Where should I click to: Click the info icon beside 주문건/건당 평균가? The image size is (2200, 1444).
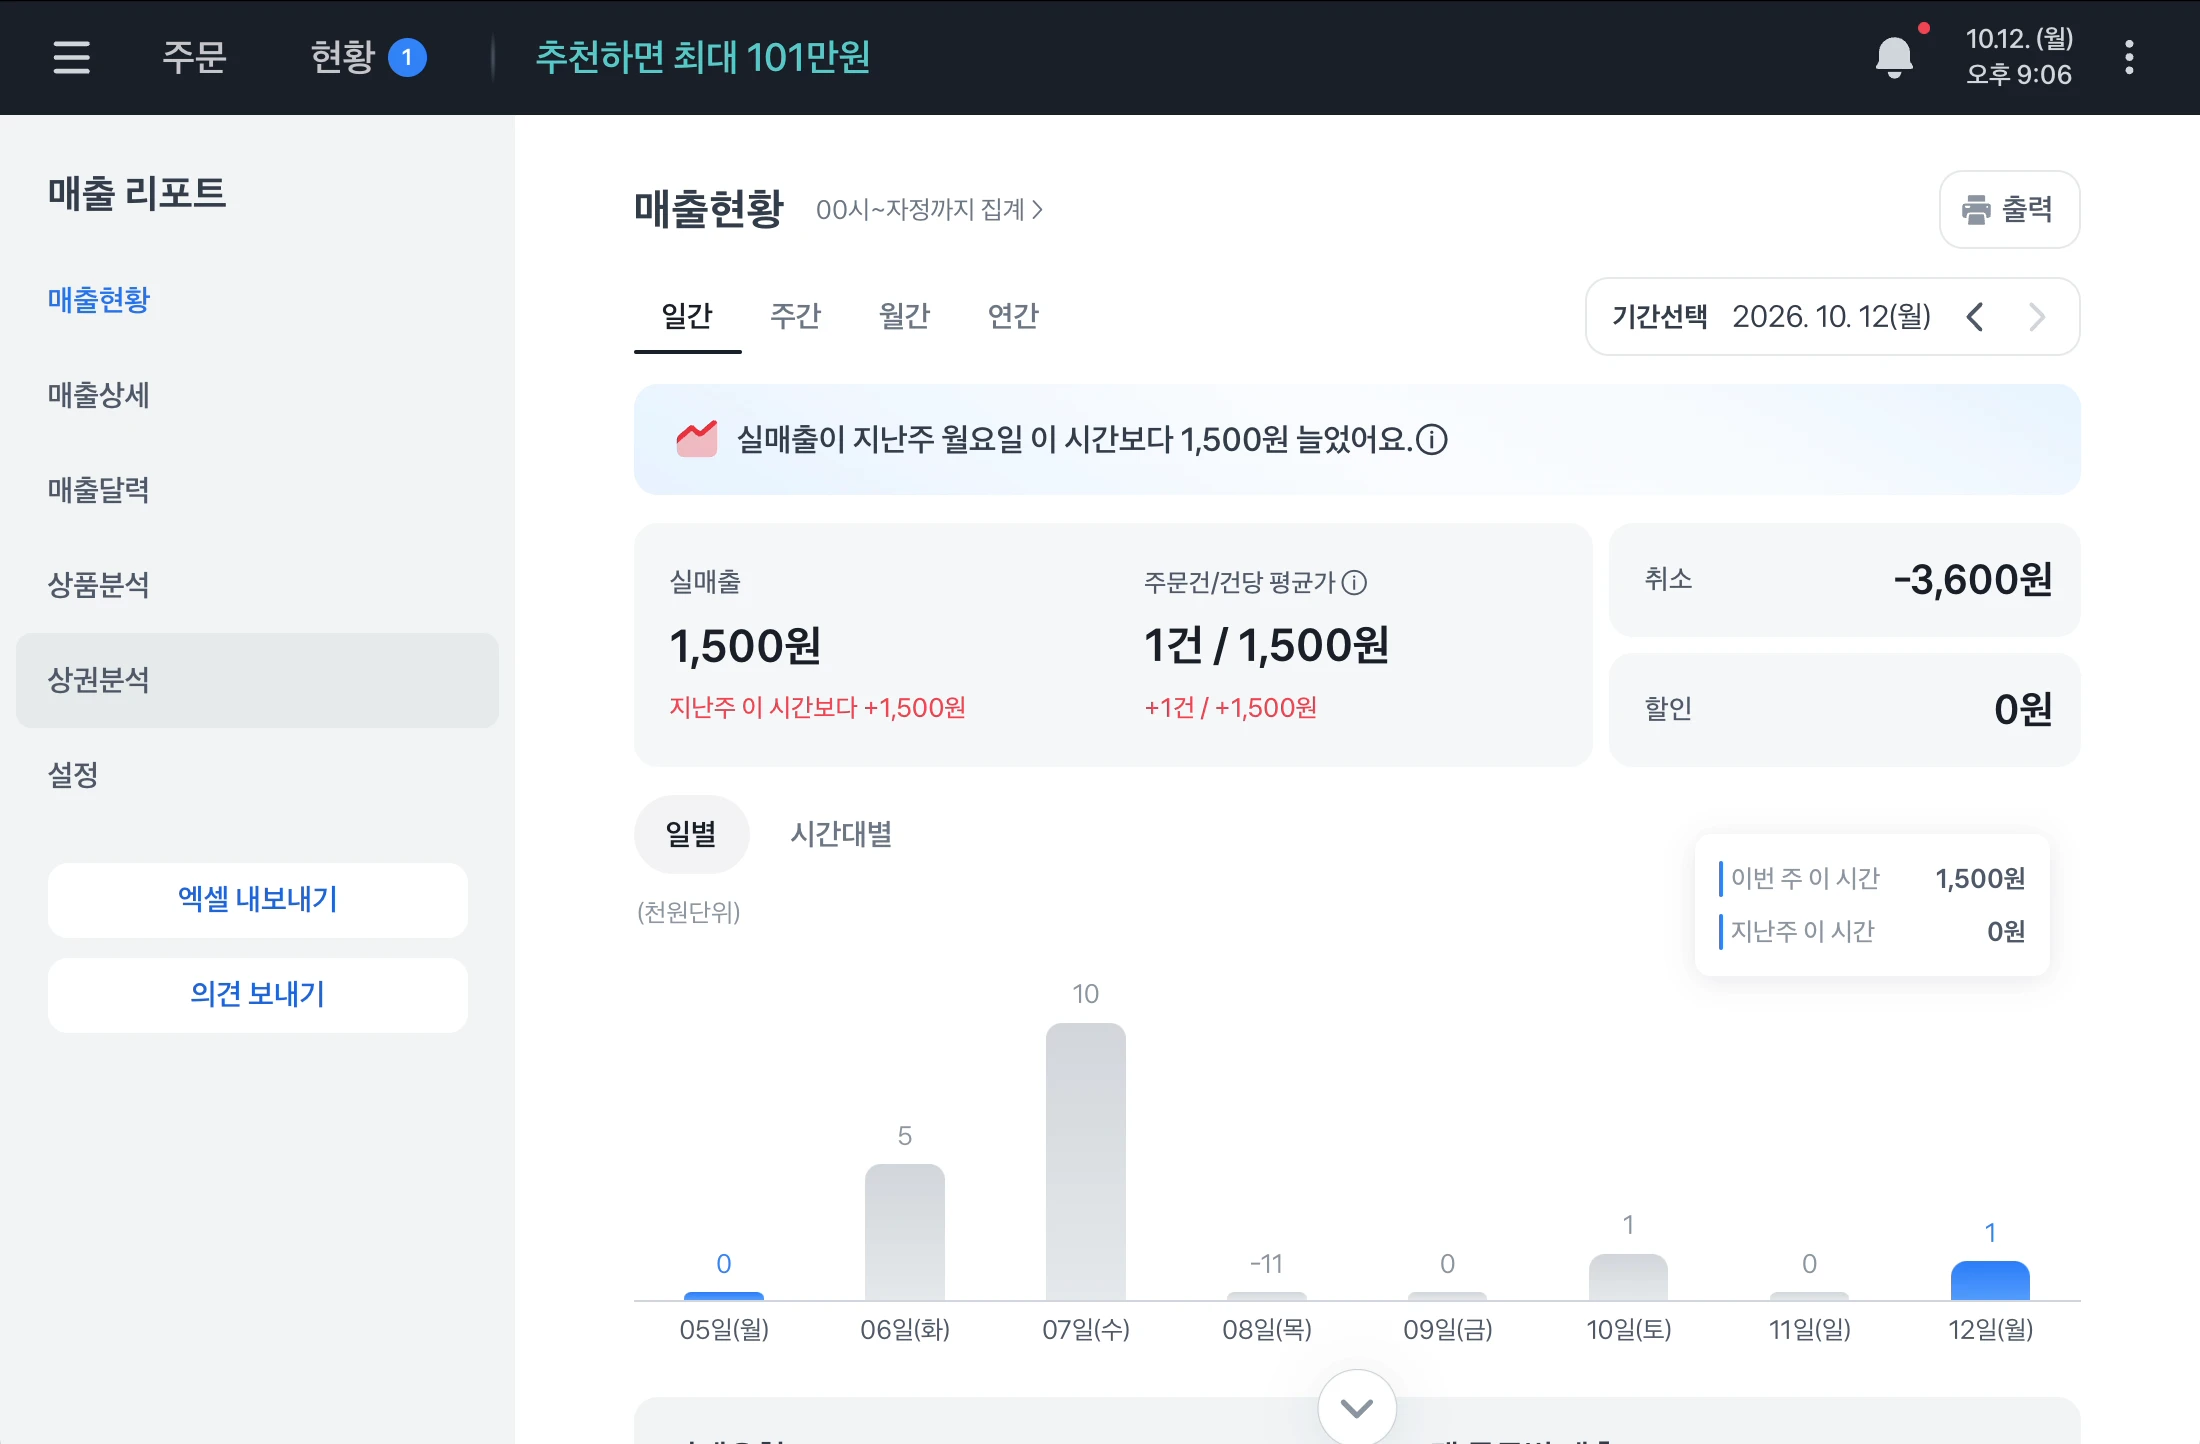1354,582
